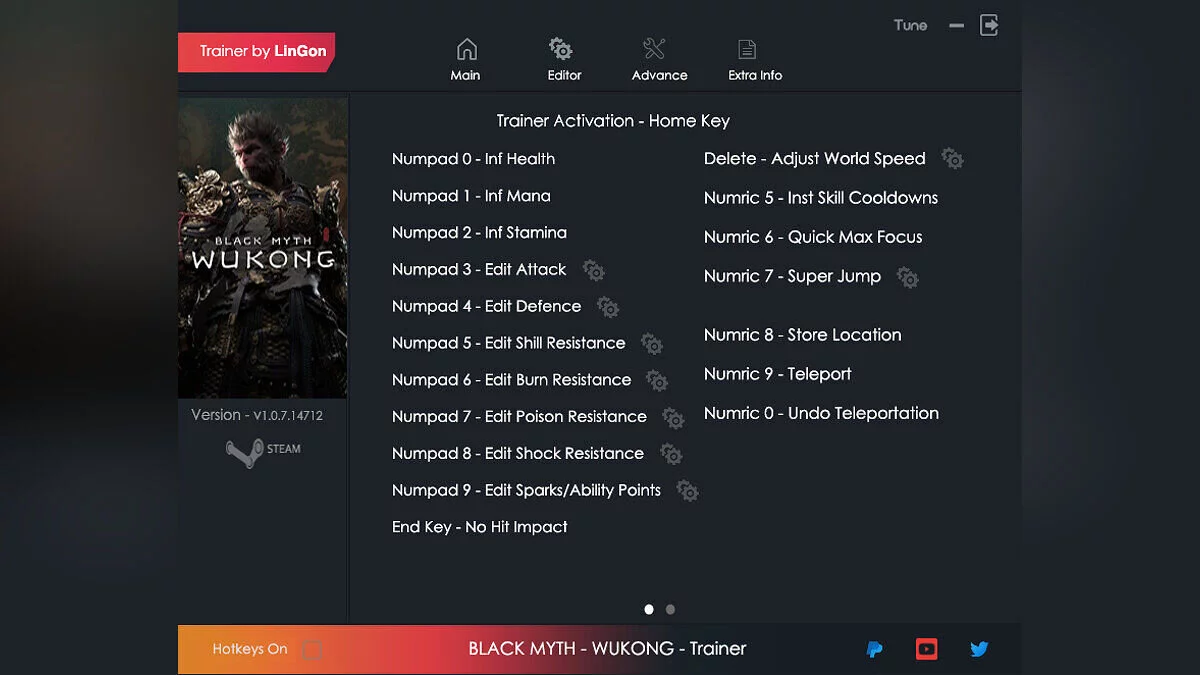Click the Super Jump gear icon
The width and height of the screenshot is (1200, 675).
pos(907,278)
